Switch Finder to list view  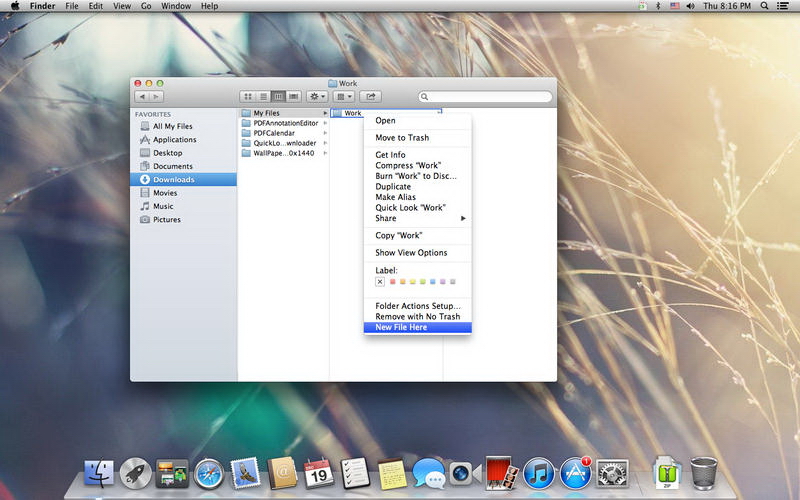263,96
